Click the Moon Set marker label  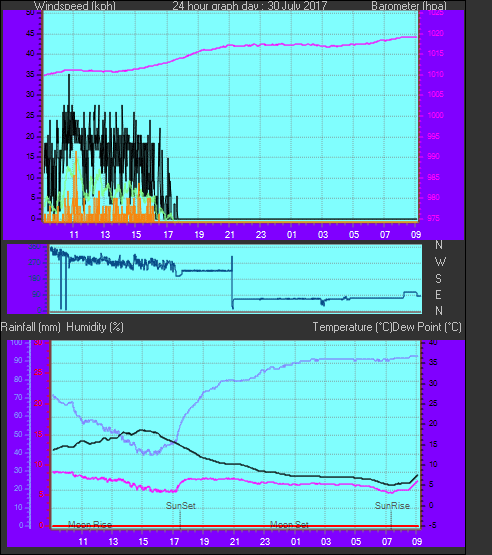[289, 525]
